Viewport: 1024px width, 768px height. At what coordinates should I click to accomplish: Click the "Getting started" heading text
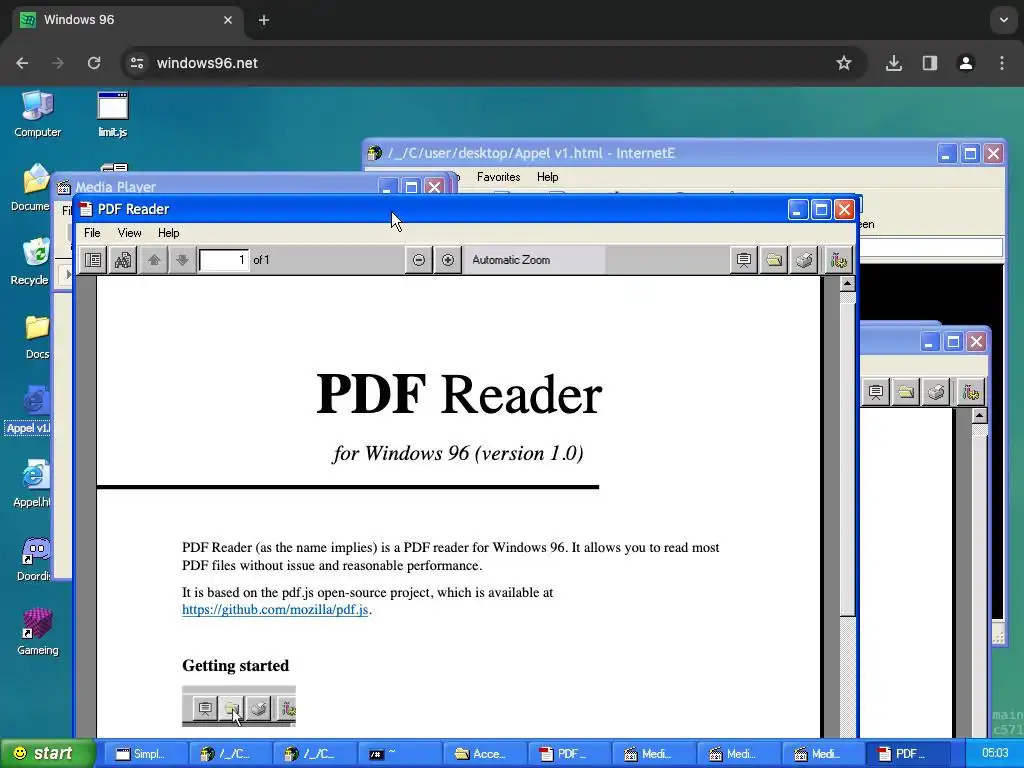(236, 665)
